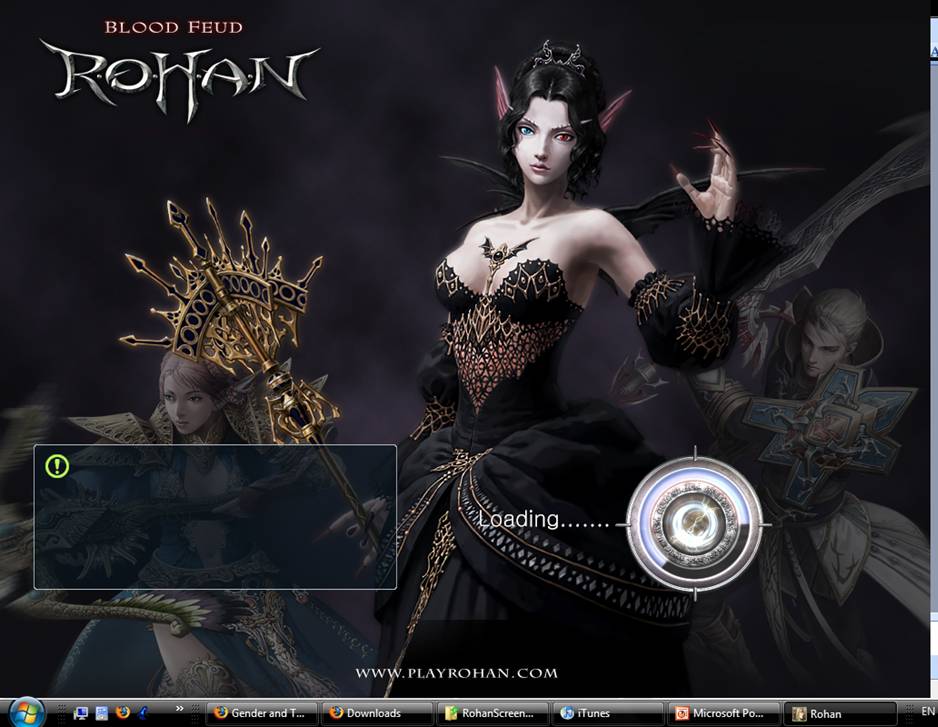The height and width of the screenshot is (727, 938).
Task: Click the circular loading progress emblem
Action: [695, 524]
